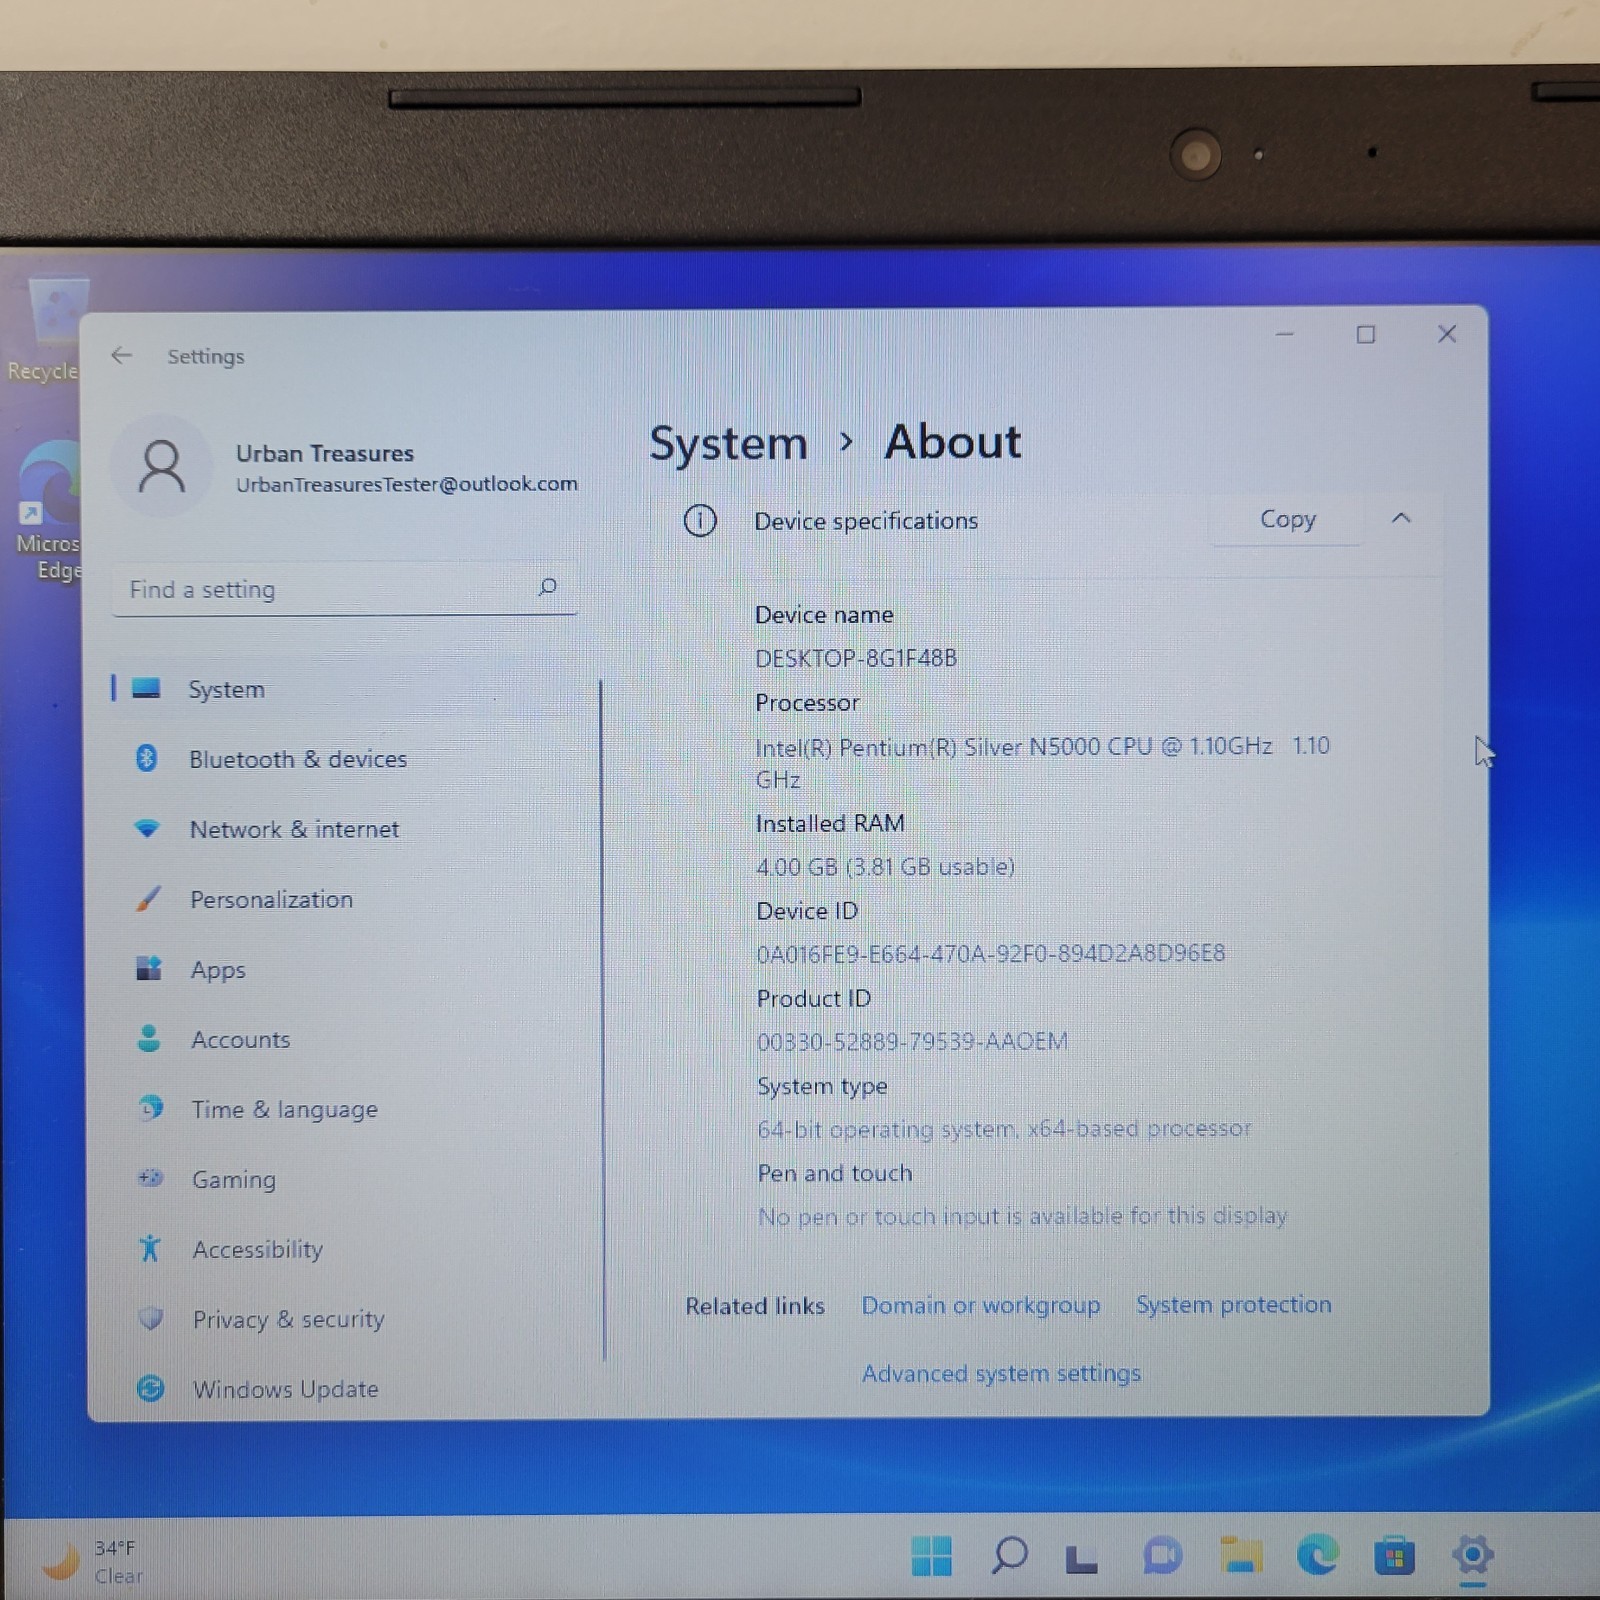Click the Privacy & security shield icon
1600x1600 pixels.
point(151,1318)
